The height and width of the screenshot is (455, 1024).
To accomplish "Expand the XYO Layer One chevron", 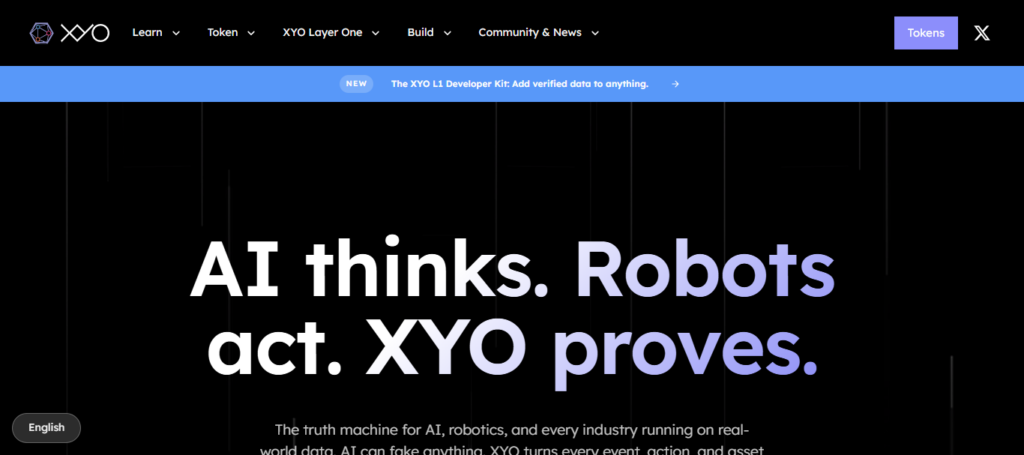I will (376, 33).
